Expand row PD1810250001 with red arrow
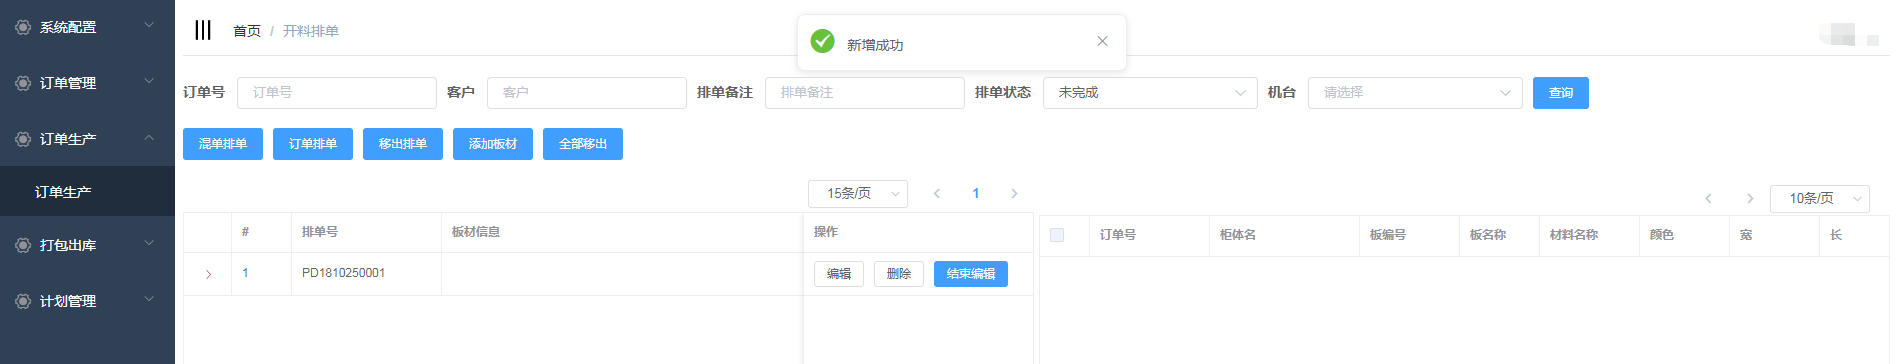 [208, 274]
